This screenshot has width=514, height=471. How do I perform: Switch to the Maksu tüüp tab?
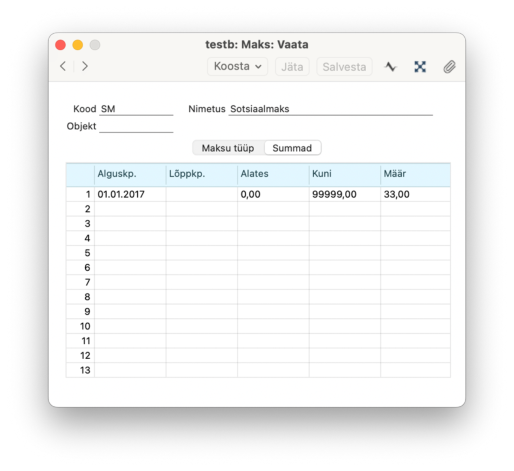(228, 148)
